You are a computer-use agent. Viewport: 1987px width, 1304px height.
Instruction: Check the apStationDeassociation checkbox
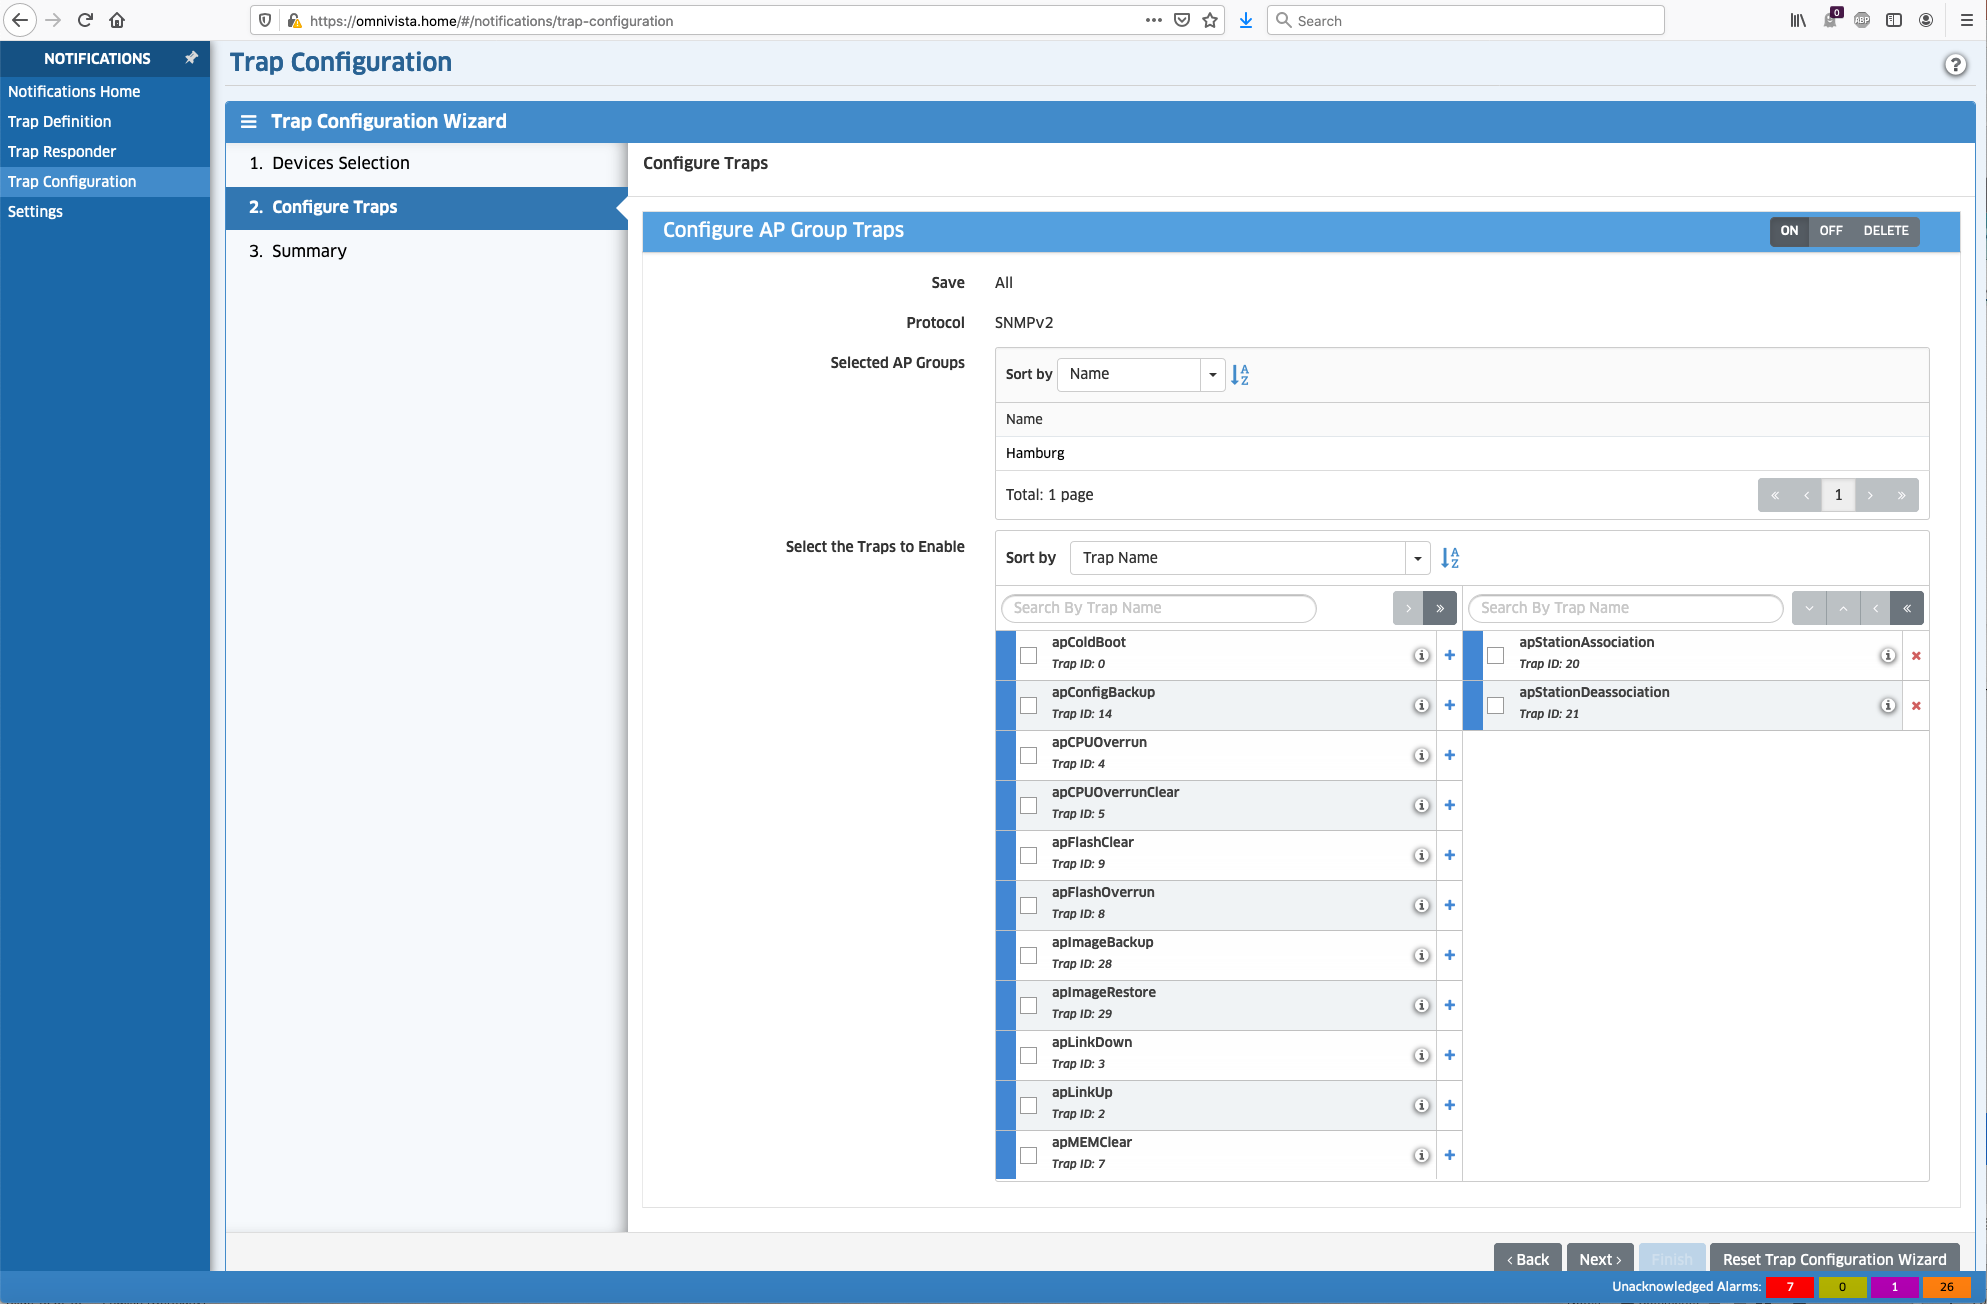point(1495,706)
